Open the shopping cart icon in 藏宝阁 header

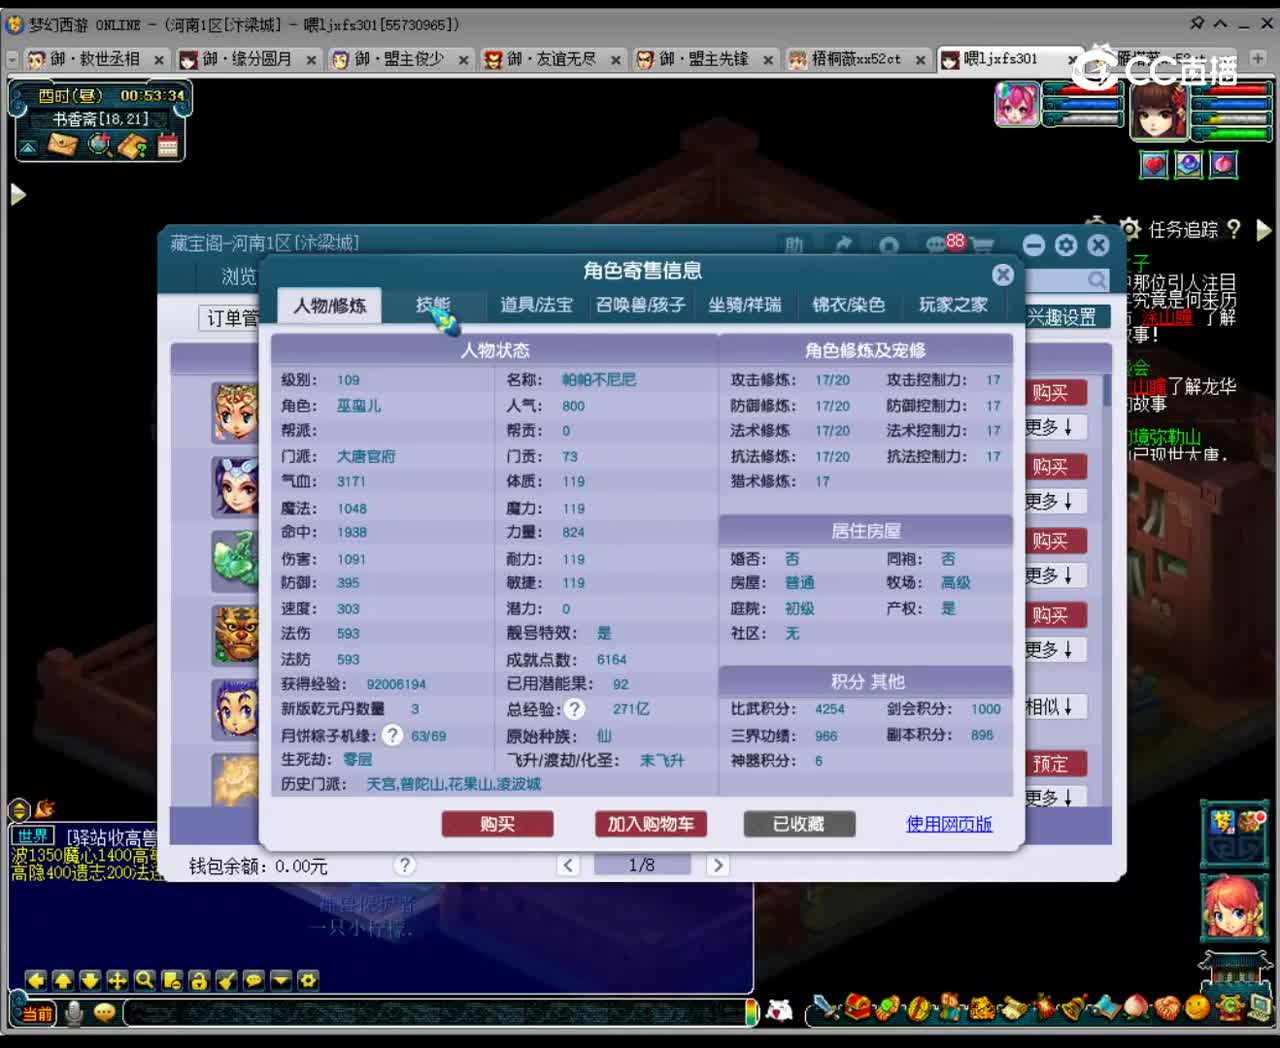[983, 245]
